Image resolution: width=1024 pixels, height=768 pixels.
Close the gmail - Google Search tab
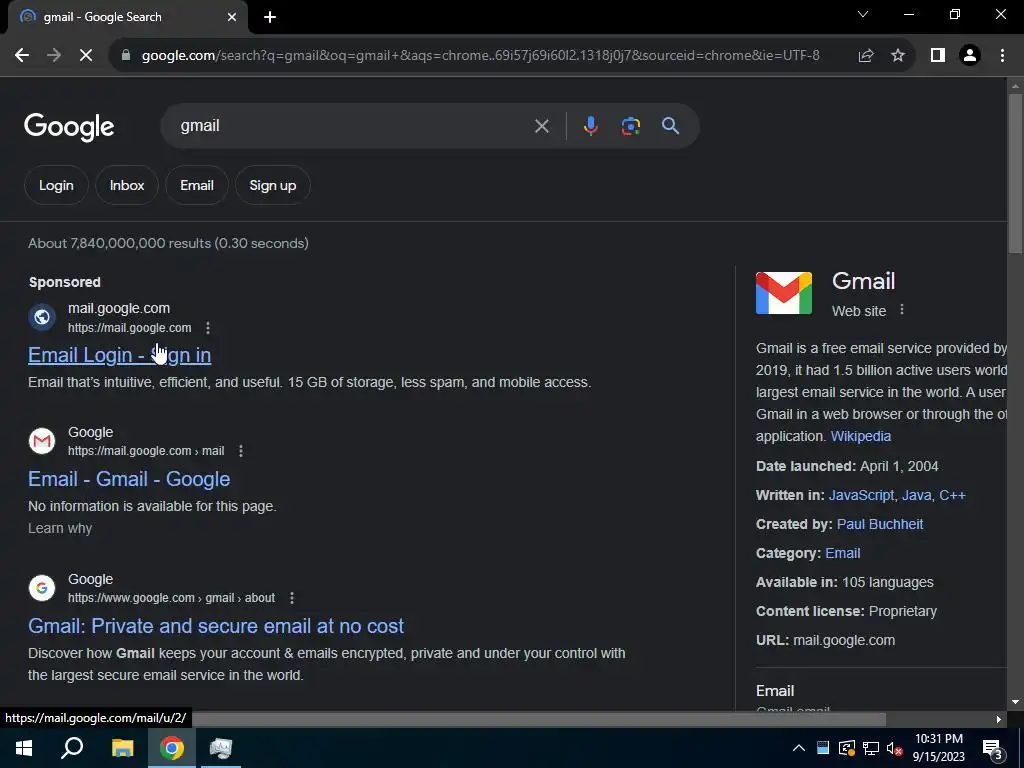[232, 17]
